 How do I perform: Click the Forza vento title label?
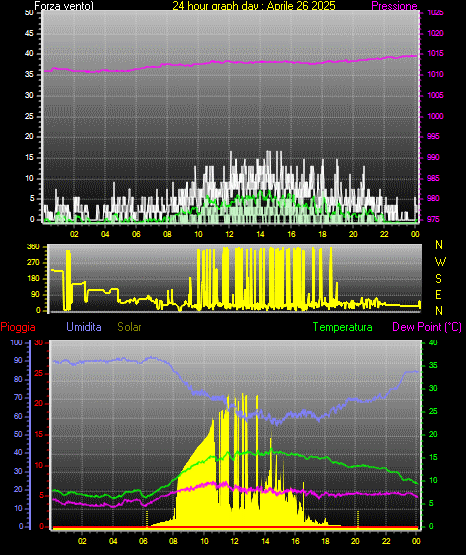[x=64, y=6]
